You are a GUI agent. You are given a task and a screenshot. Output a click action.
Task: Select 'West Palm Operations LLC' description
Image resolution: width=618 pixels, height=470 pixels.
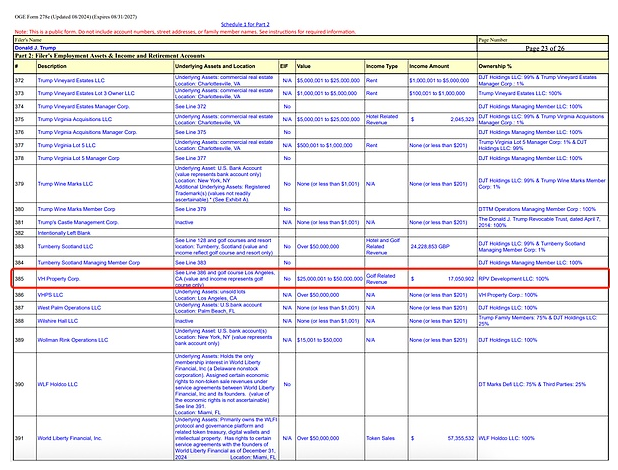69,308
